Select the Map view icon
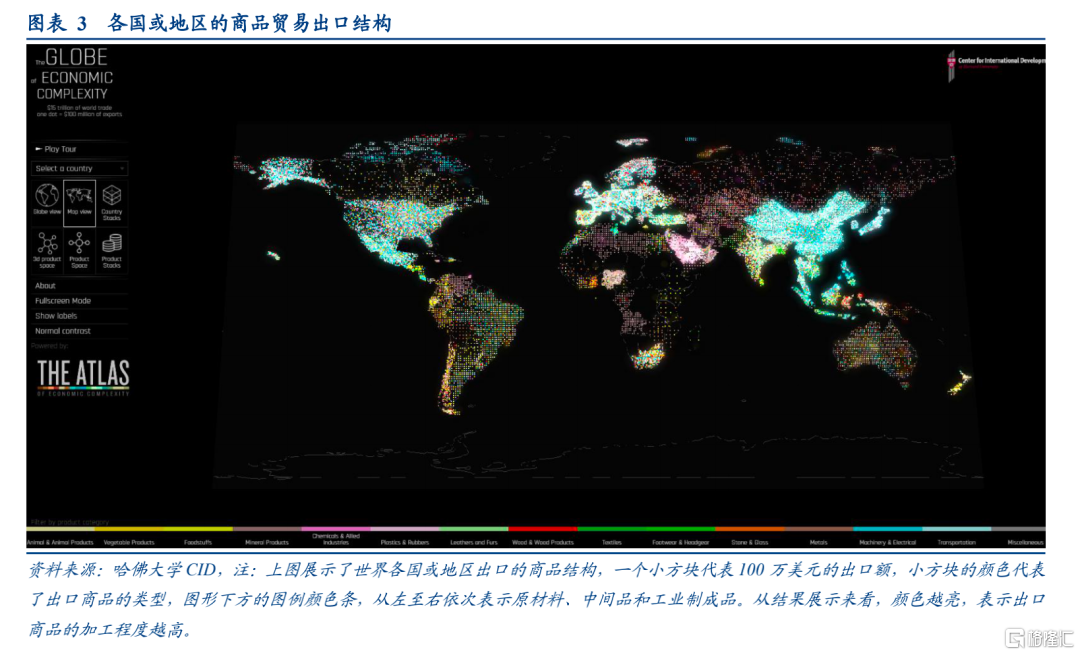 79,198
